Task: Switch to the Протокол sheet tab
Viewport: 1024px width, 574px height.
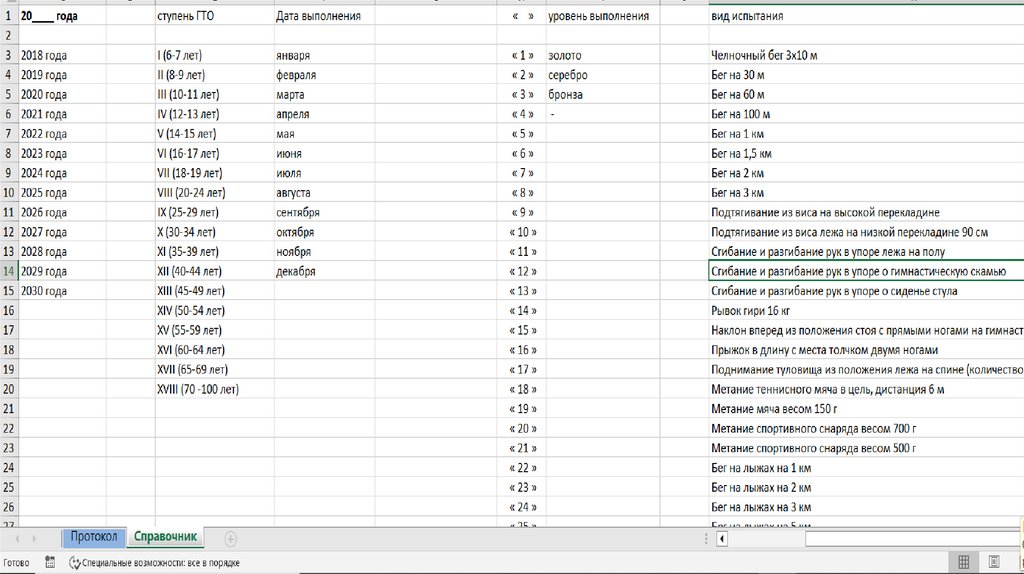Action: coord(93,538)
